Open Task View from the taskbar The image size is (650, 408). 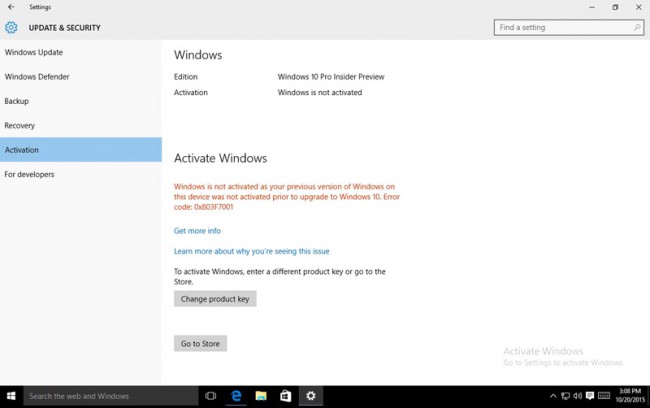coord(211,396)
